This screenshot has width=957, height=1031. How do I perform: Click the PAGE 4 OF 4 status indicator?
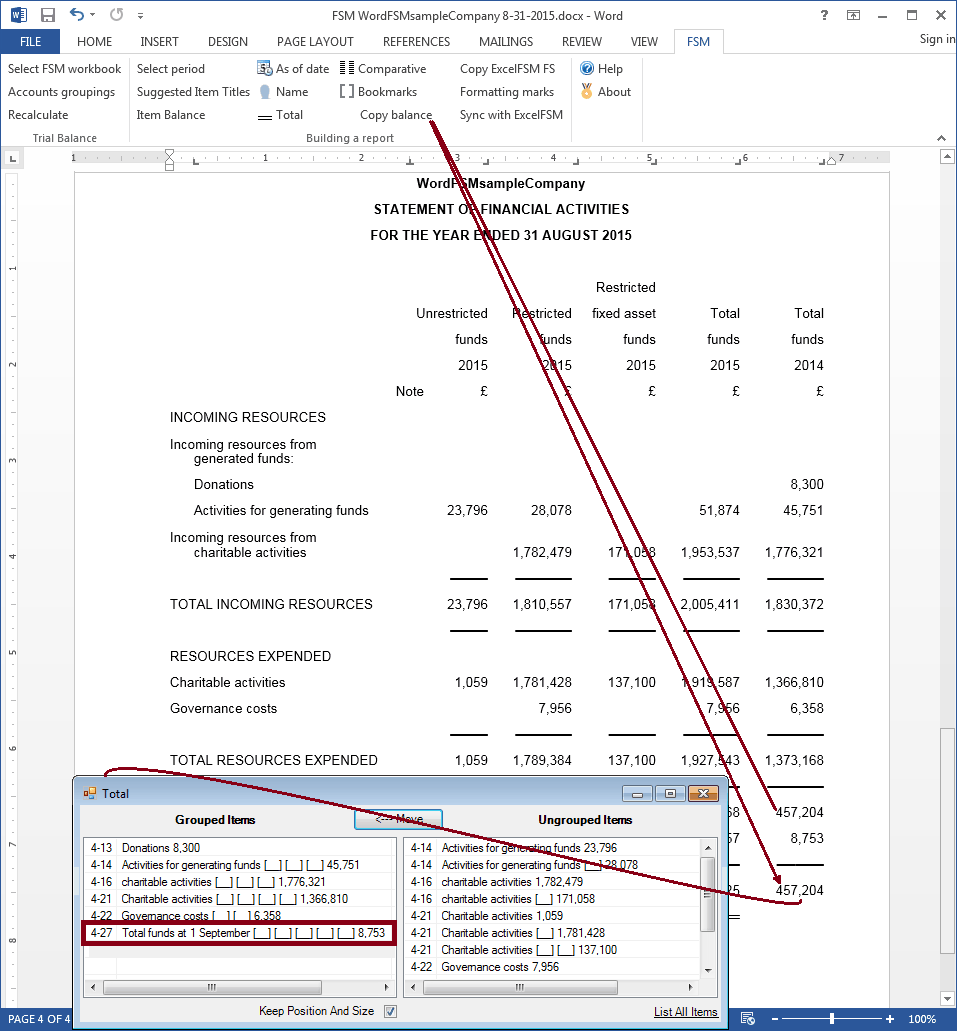tap(38, 1019)
